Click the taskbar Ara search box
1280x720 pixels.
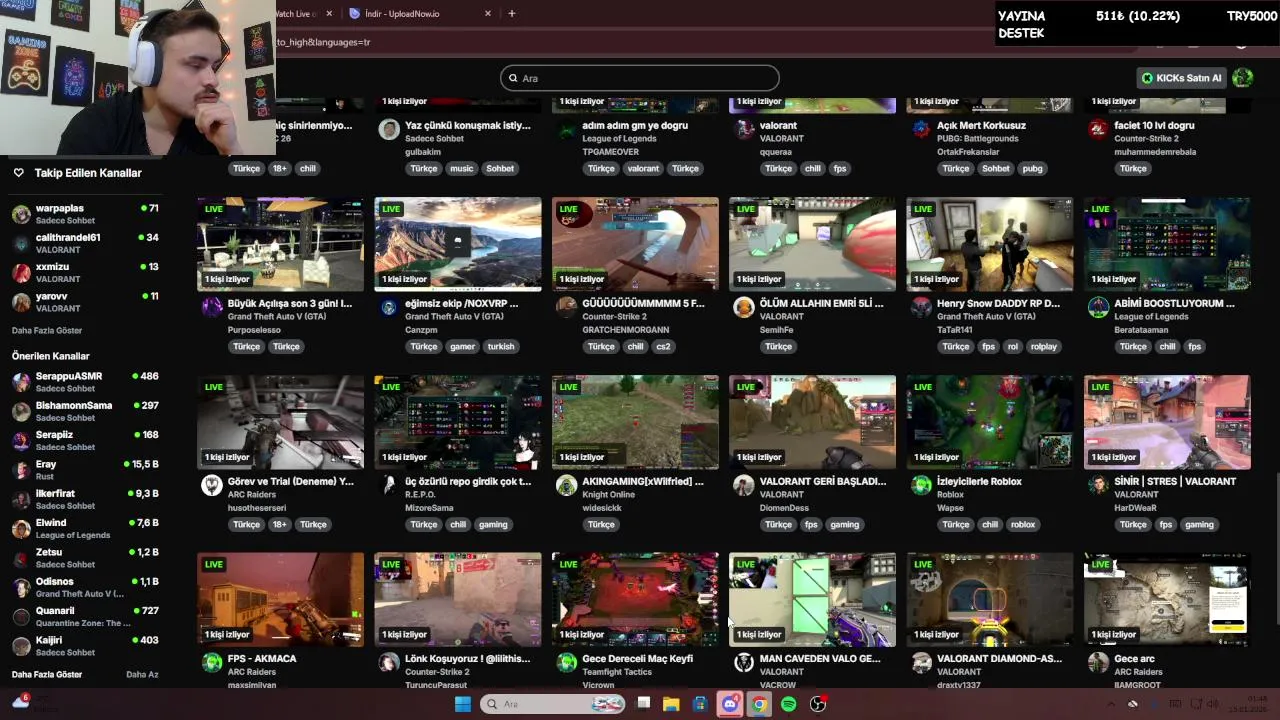552,704
